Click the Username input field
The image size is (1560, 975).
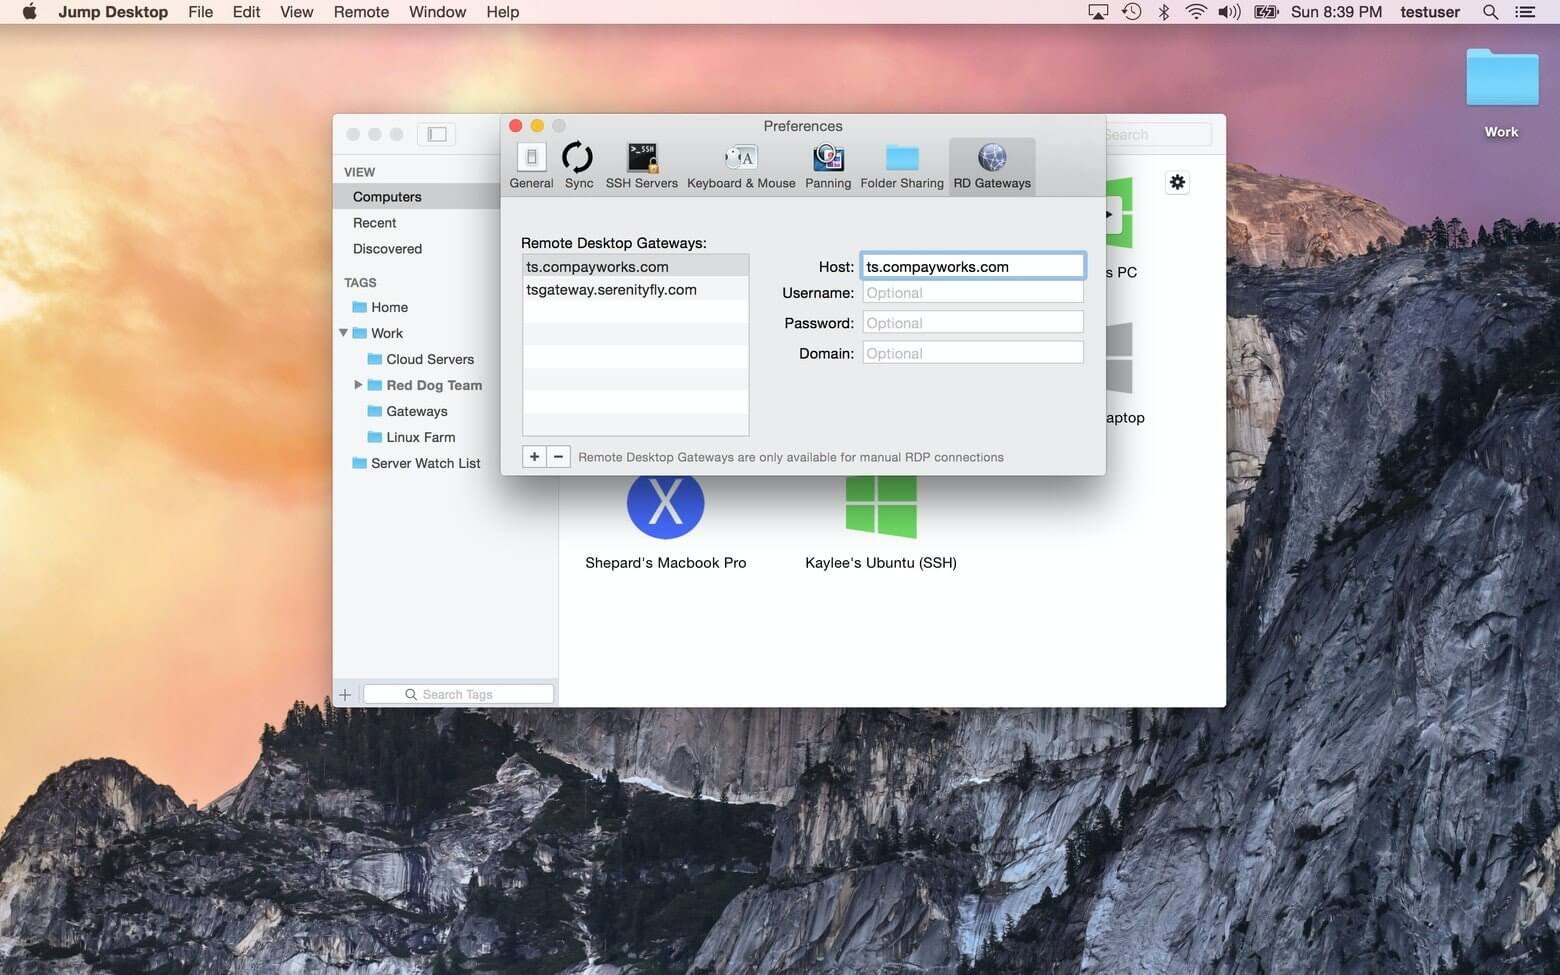coord(971,292)
